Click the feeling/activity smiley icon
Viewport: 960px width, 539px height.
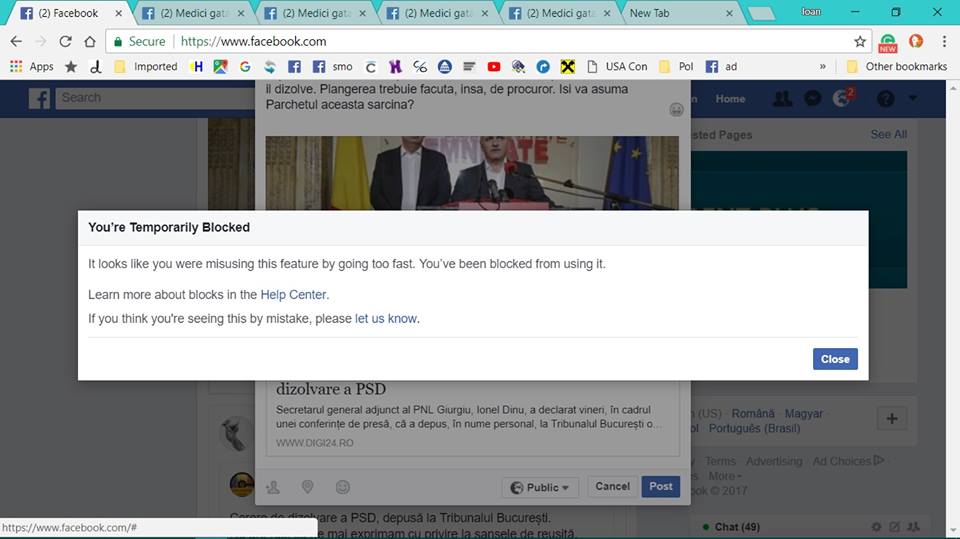(x=342, y=487)
